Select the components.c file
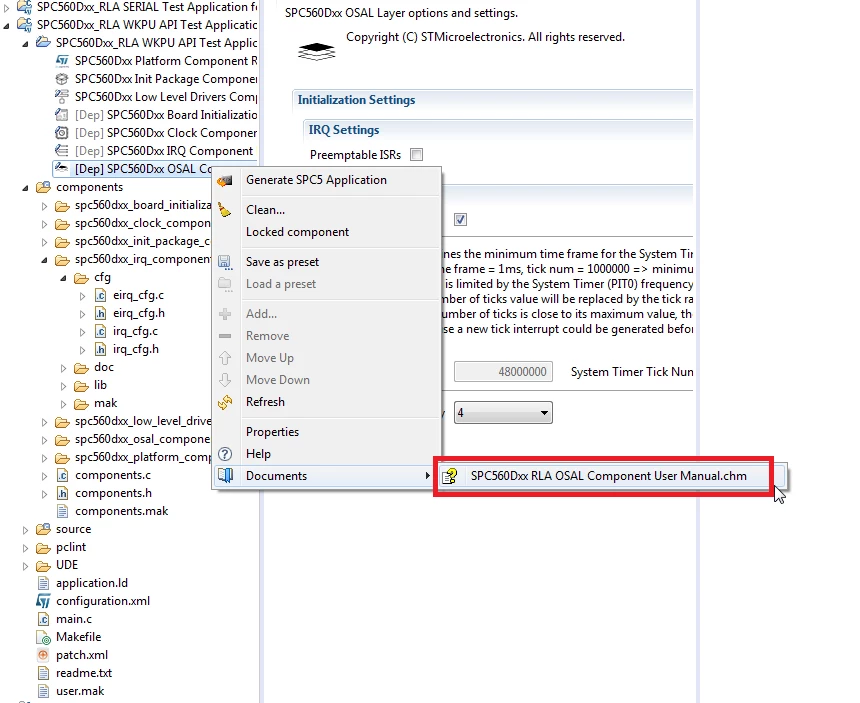The width and height of the screenshot is (860, 703). click(112, 475)
